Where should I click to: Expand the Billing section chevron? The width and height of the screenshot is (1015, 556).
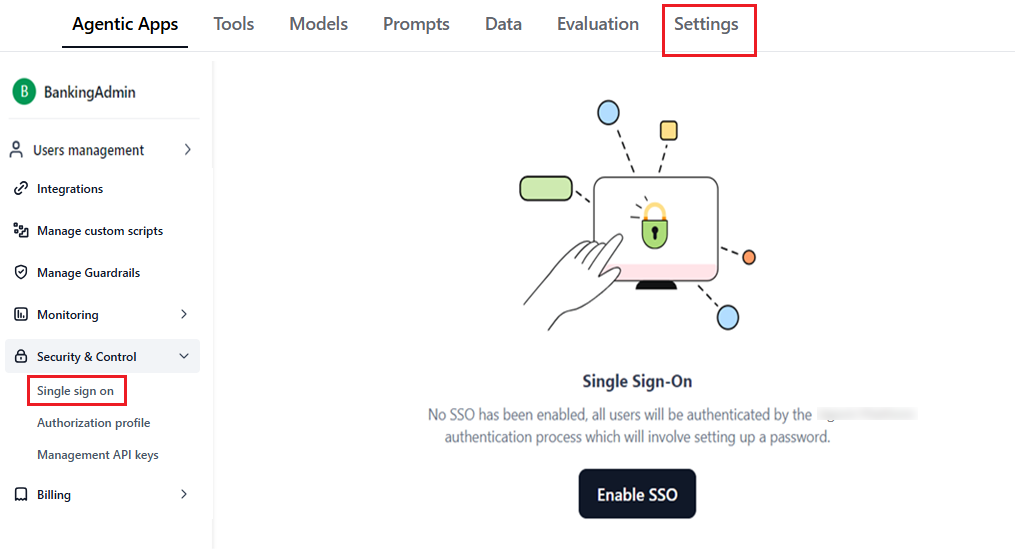click(x=184, y=495)
